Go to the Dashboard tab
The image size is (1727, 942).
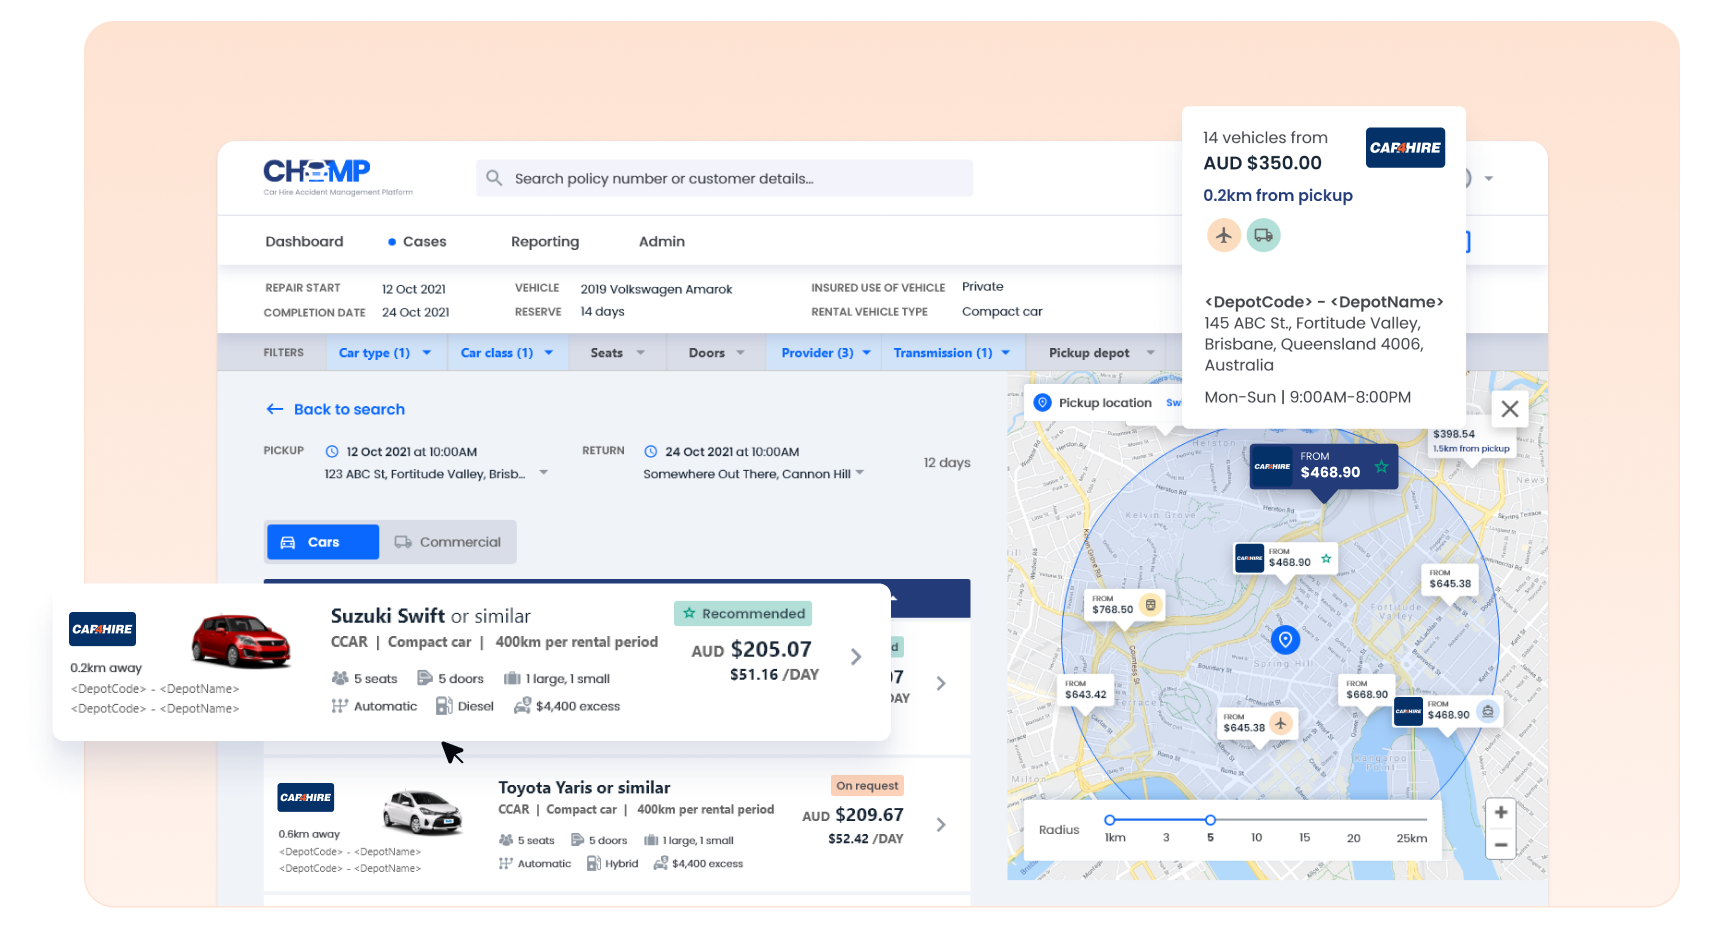pyautogui.click(x=304, y=242)
